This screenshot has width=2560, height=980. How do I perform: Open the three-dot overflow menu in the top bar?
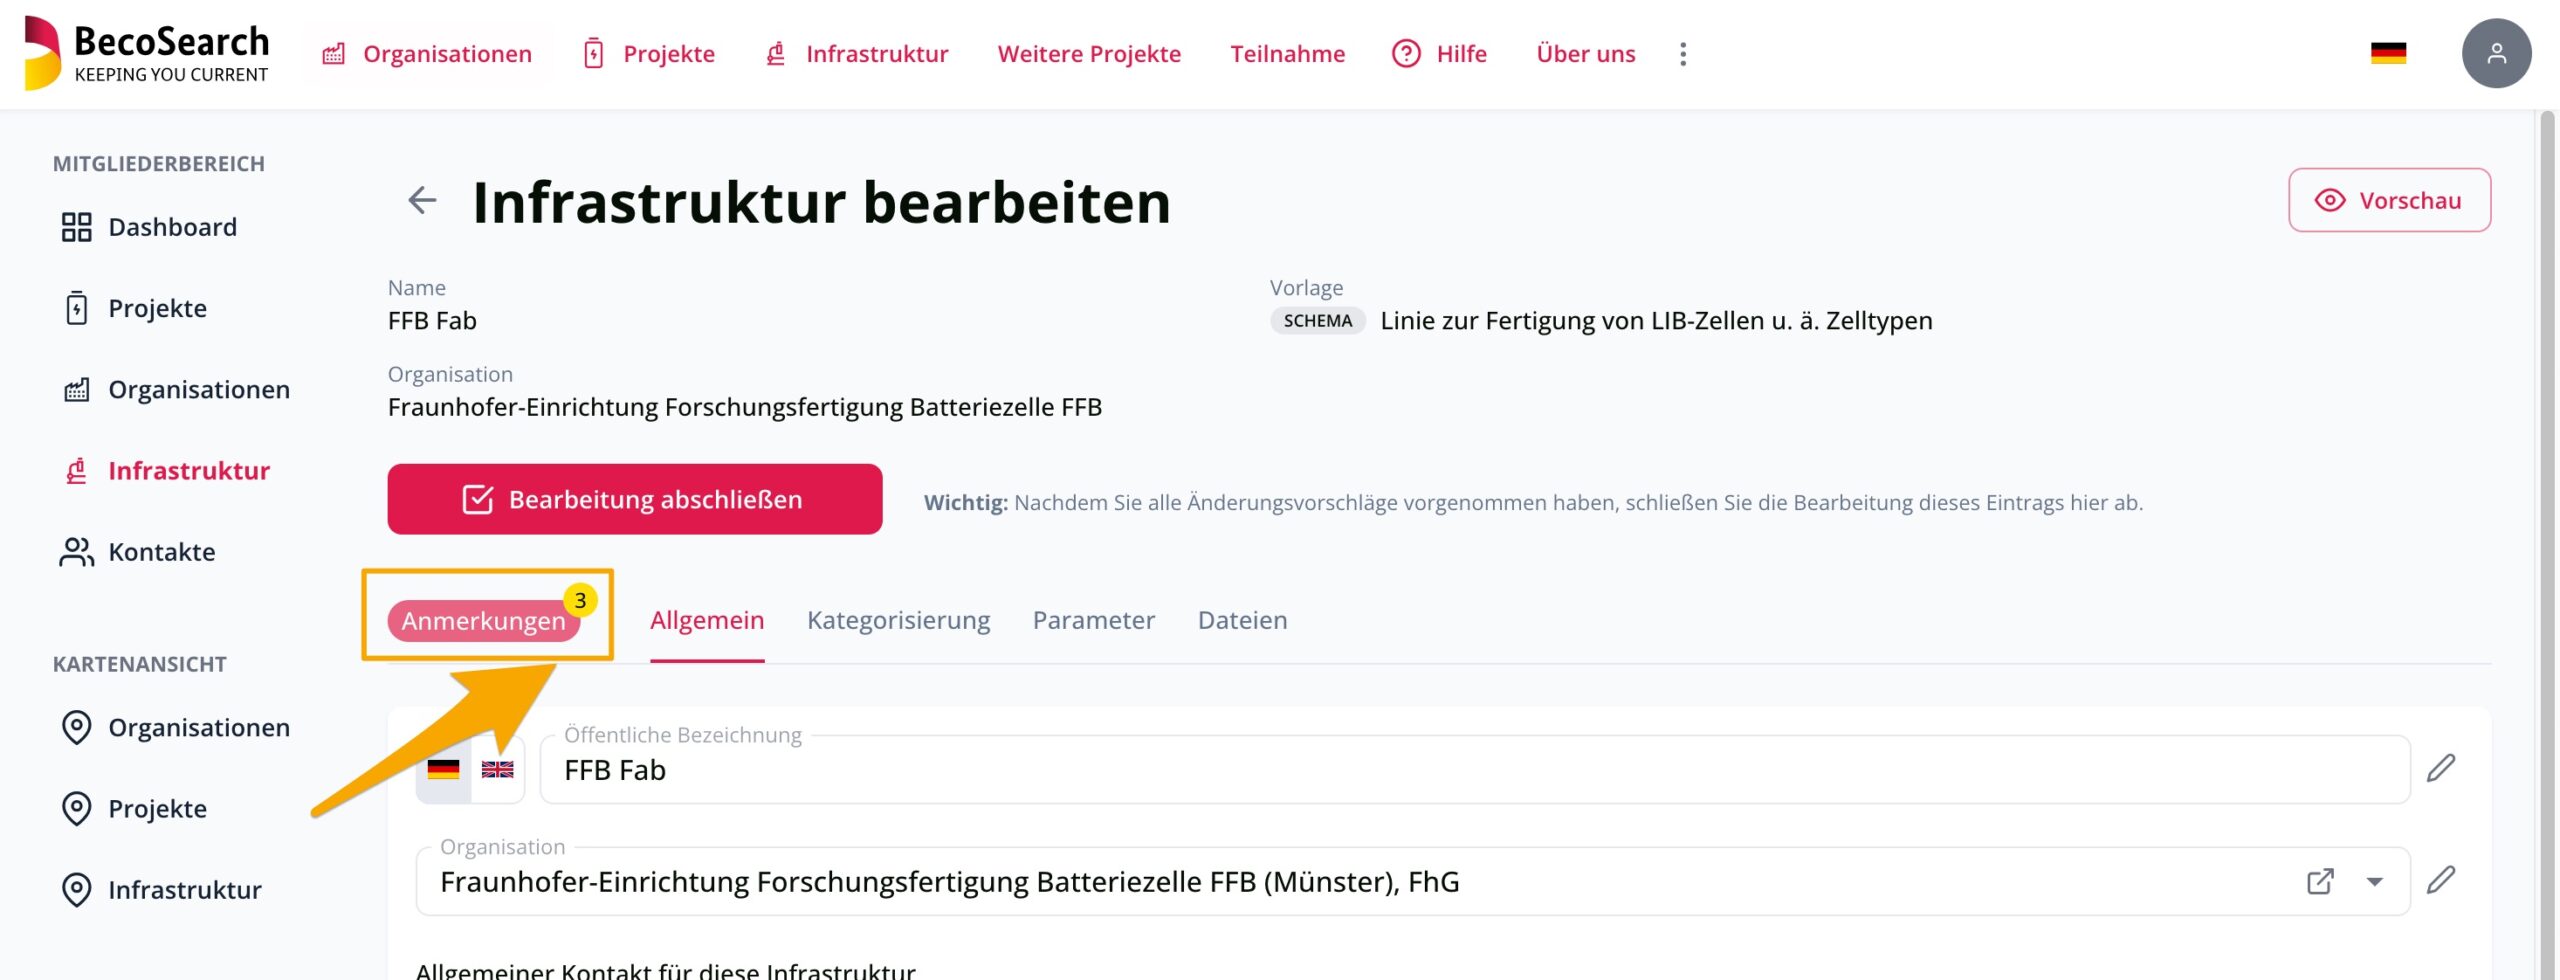(1683, 54)
